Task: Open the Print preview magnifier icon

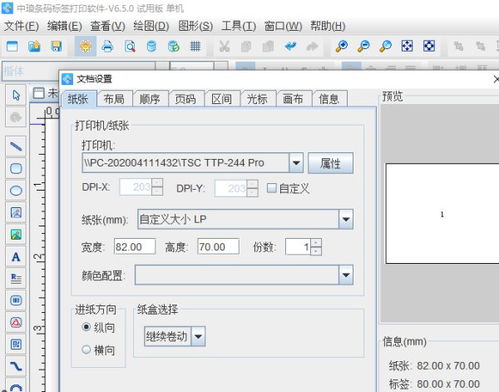Action: pyautogui.click(x=130, y=46)
